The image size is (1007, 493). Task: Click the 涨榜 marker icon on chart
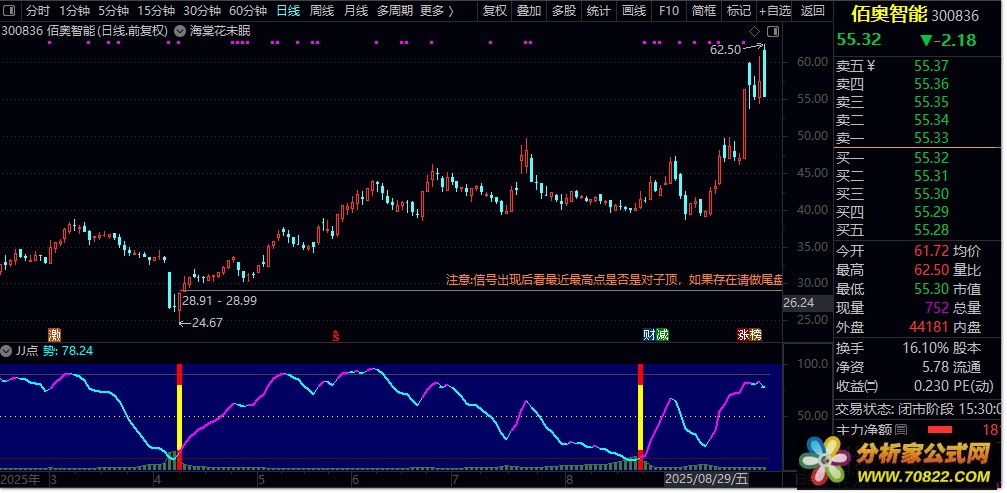[749, 334]
